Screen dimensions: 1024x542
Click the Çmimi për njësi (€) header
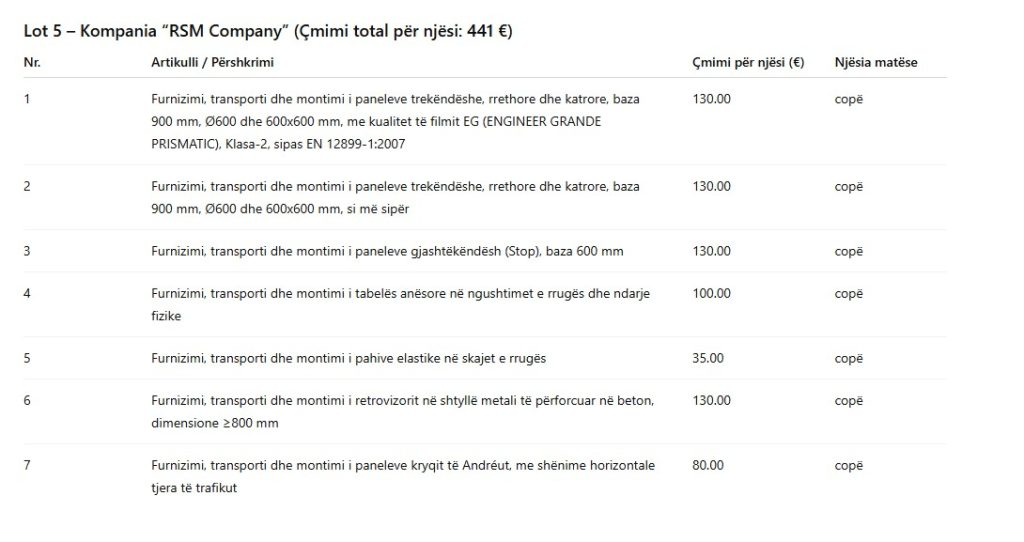748,62
